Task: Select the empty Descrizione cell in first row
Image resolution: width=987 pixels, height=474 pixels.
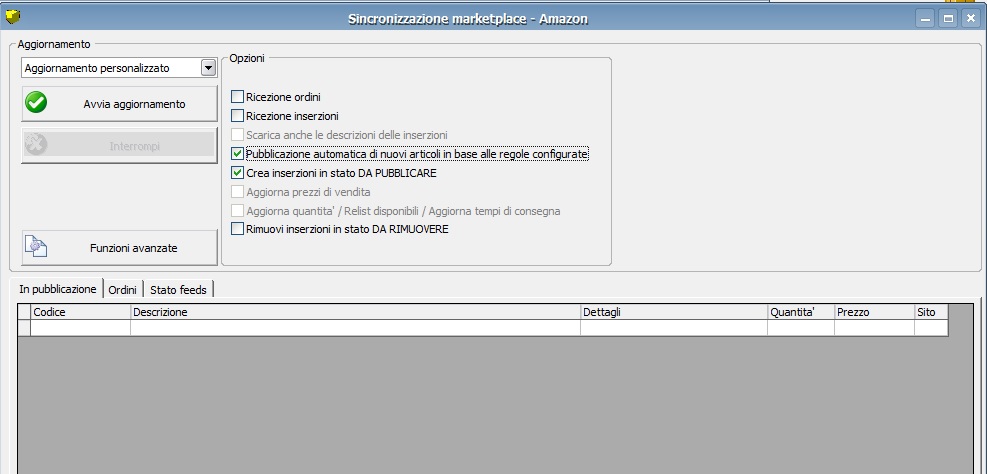Action: 355,327
